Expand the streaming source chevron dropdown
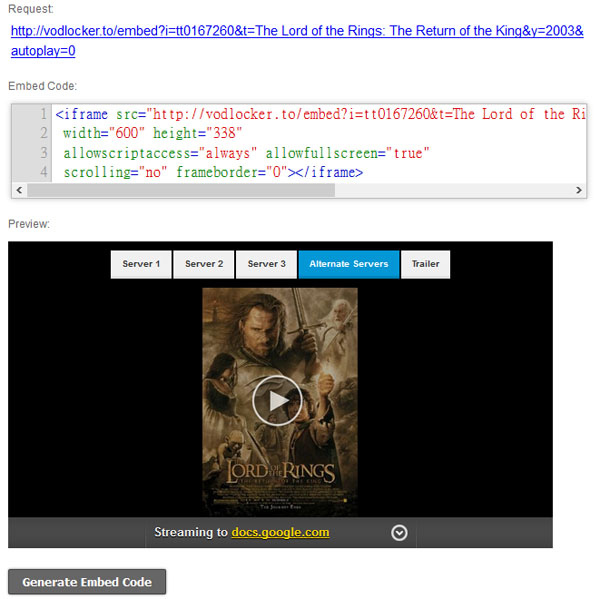 (x=399, y=533)
